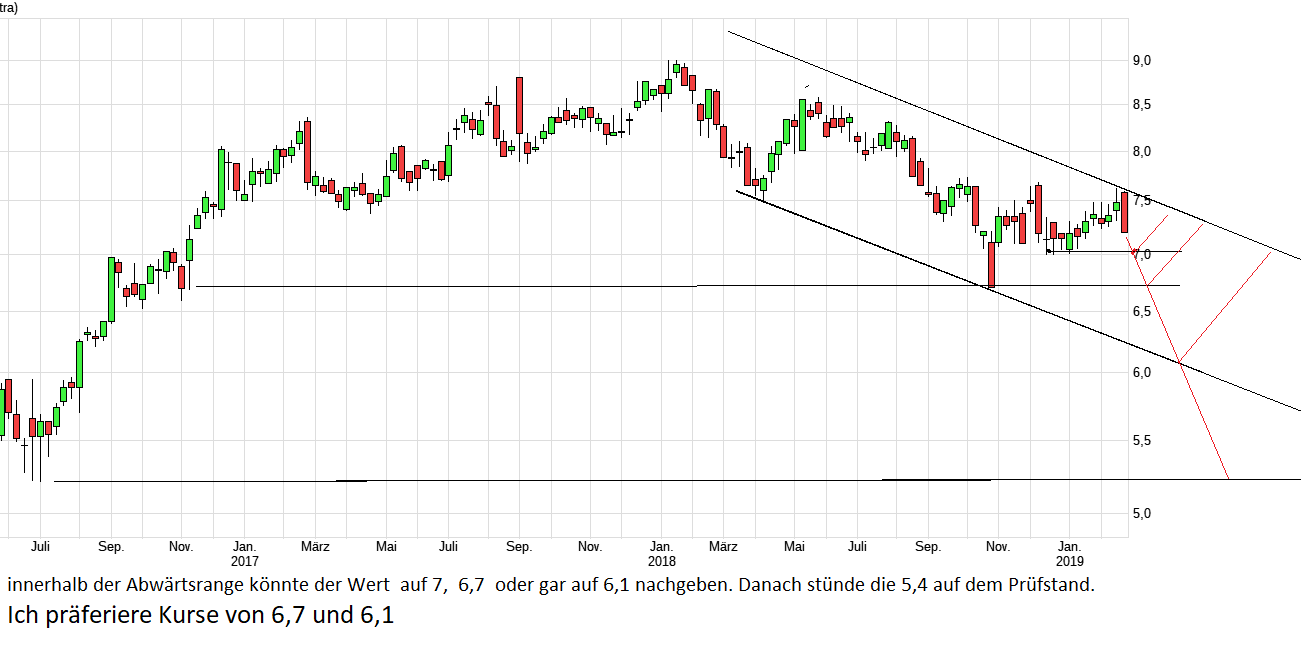Viewport: 1301px width, 655px height.
Task: Select the Nov. label near the end of the axis
Action: tap(997, 547)
